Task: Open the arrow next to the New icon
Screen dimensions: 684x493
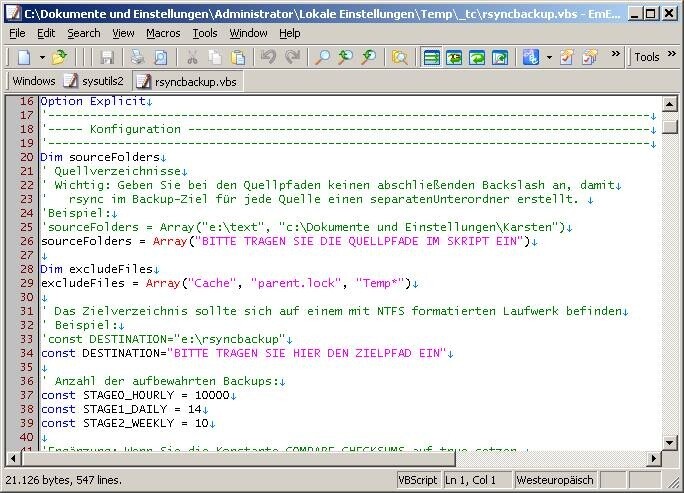Action: pos(42,57)
